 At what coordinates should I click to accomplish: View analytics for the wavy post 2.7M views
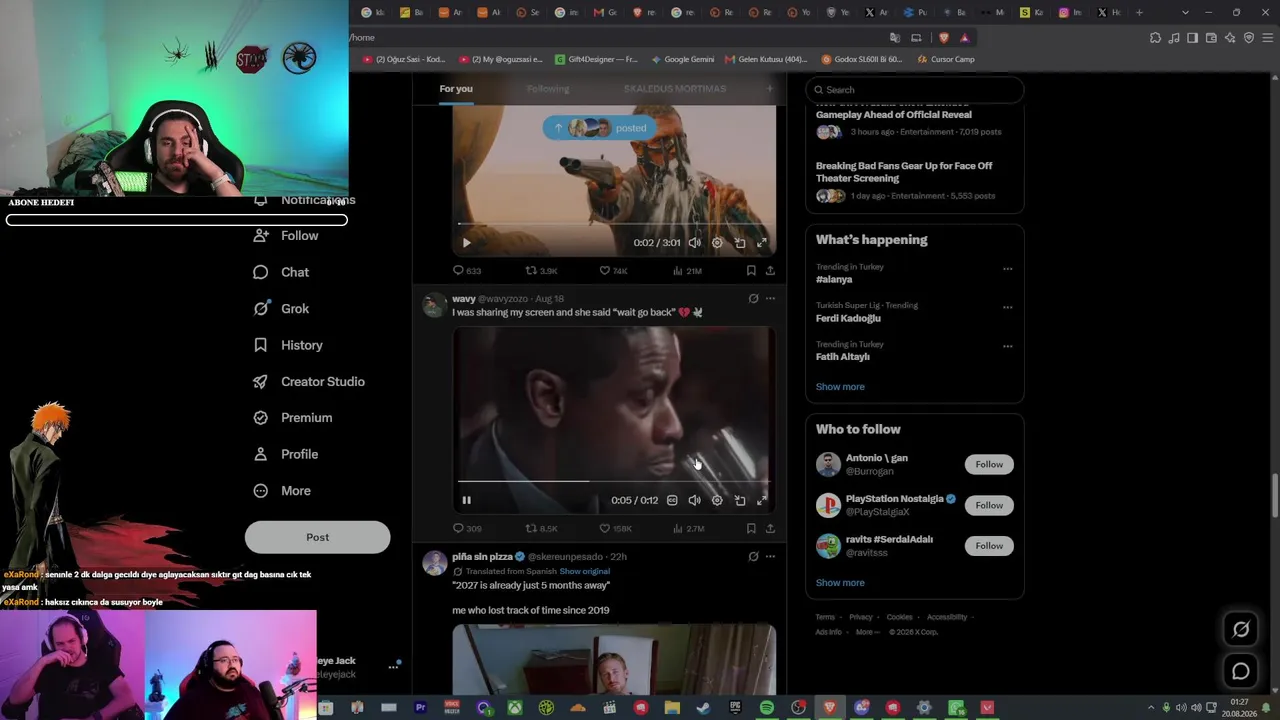click(688, 528)
